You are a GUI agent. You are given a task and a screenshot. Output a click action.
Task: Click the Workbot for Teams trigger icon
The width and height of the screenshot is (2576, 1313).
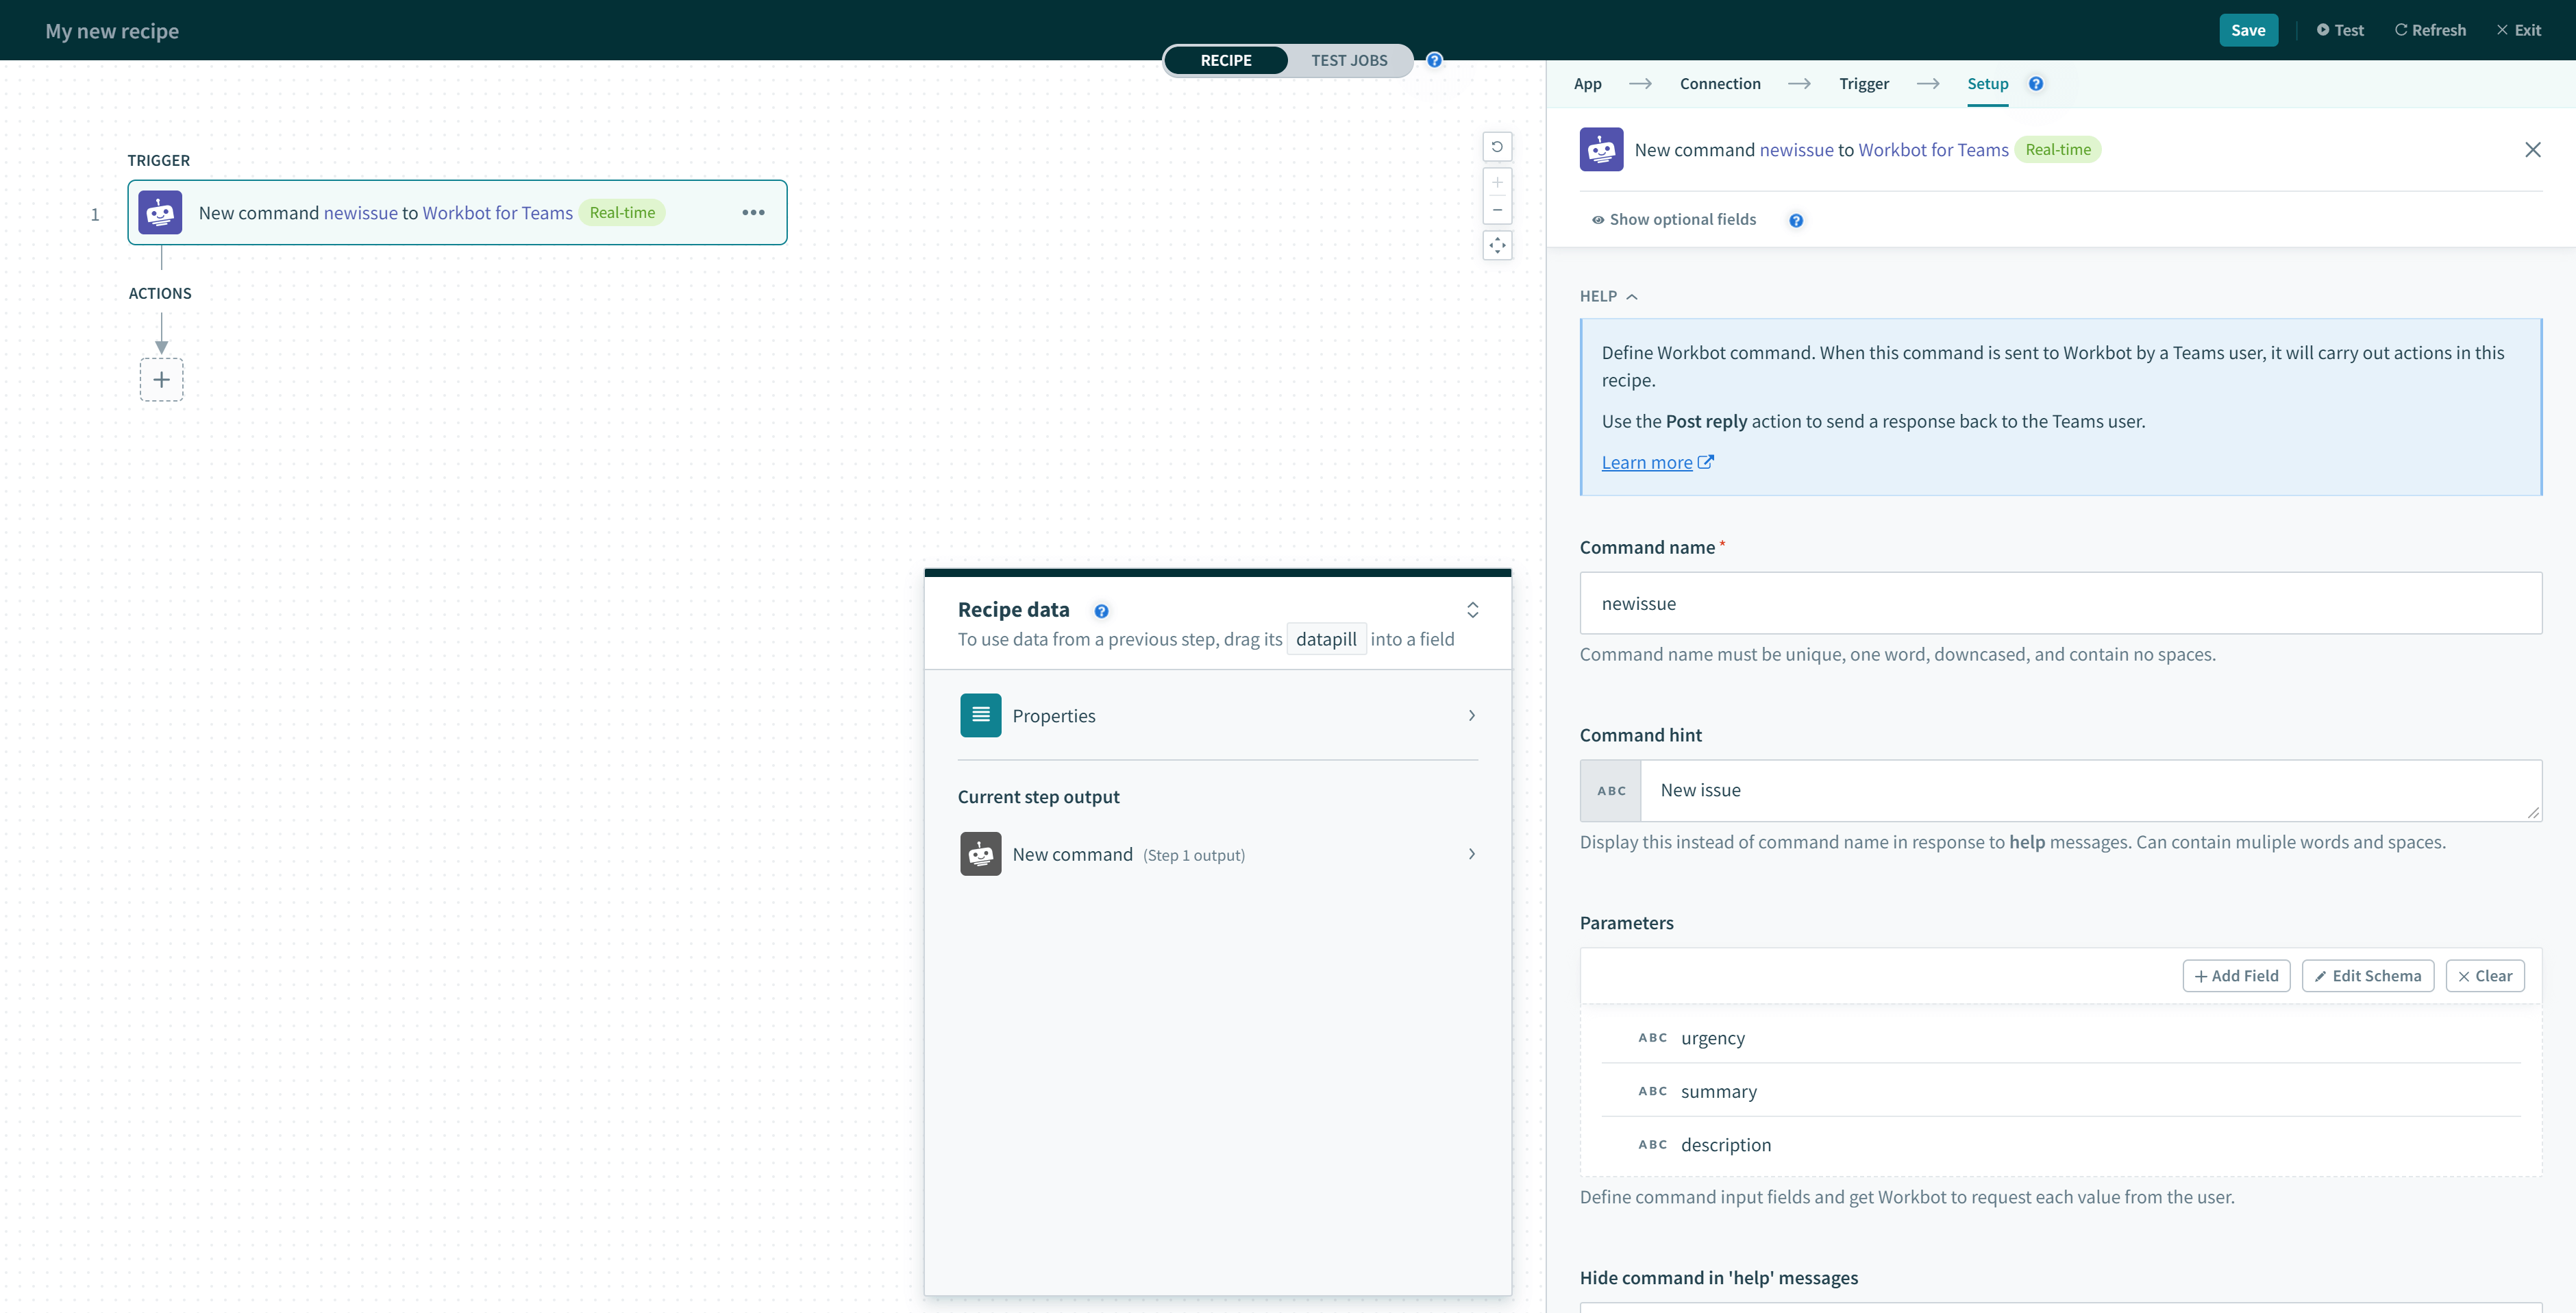tap(161, 211)
